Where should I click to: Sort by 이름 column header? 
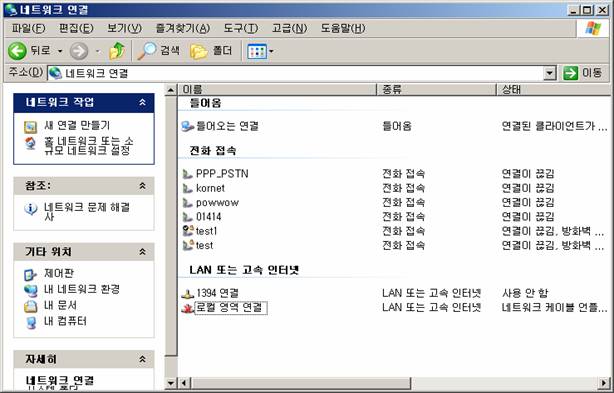(277, 90)
